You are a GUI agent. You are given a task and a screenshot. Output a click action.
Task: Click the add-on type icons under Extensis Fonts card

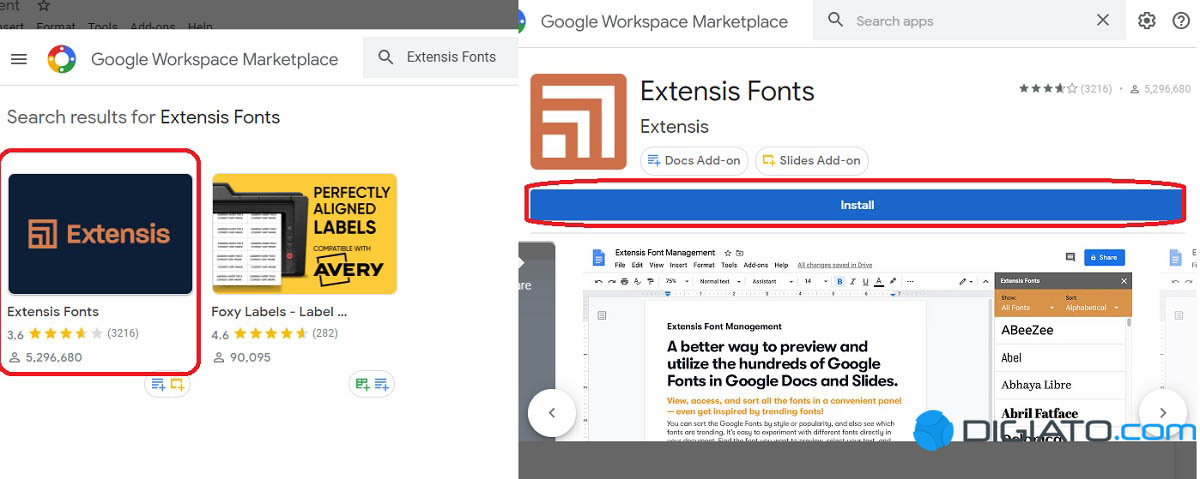pos(166,384)
